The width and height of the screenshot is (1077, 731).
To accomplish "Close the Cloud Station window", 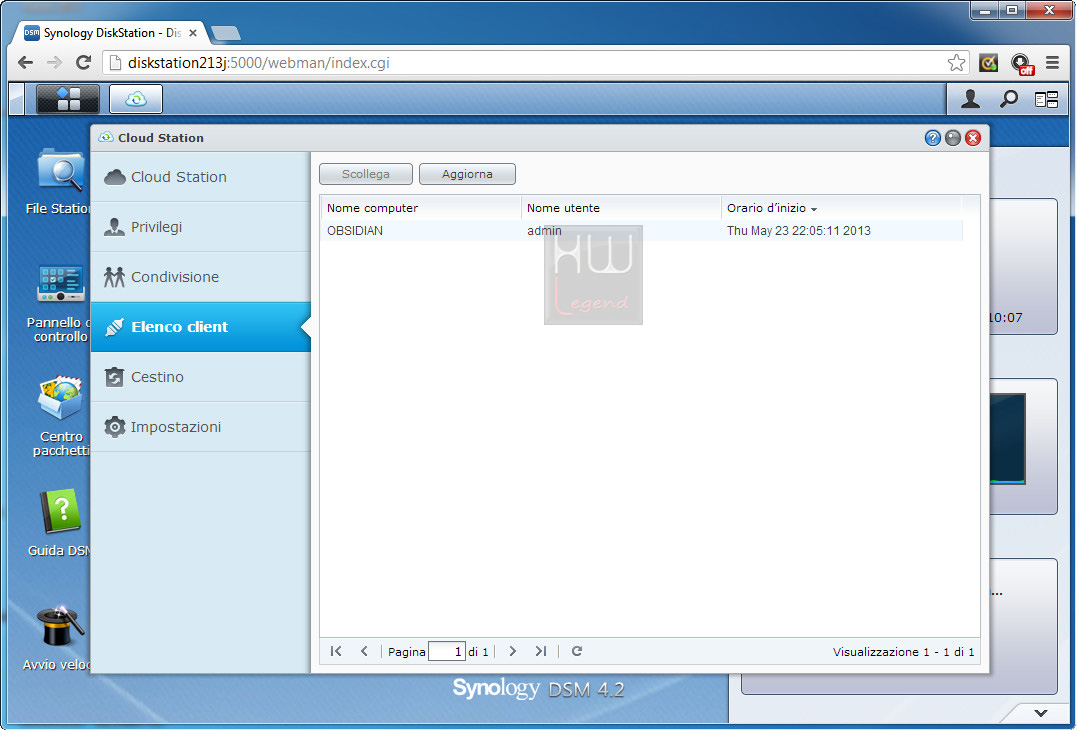I will point(973,138).
